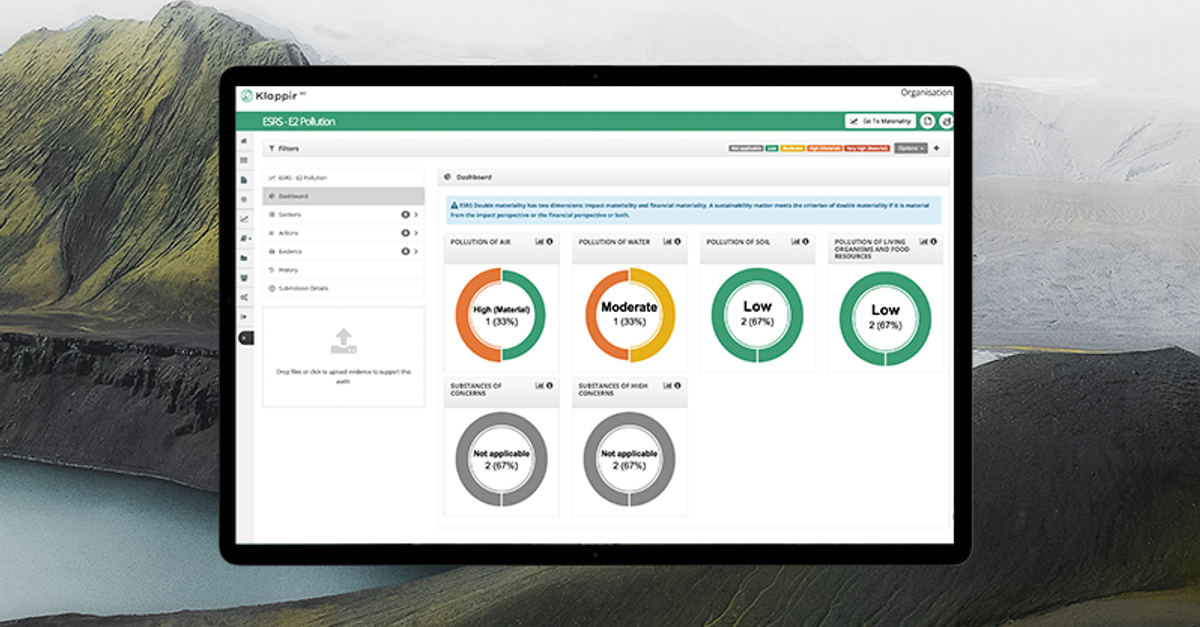This screenshot has height=627, width=1200.
Task: Click the chart icon on Pollution of Air card
Action: (x=537, y=241)
